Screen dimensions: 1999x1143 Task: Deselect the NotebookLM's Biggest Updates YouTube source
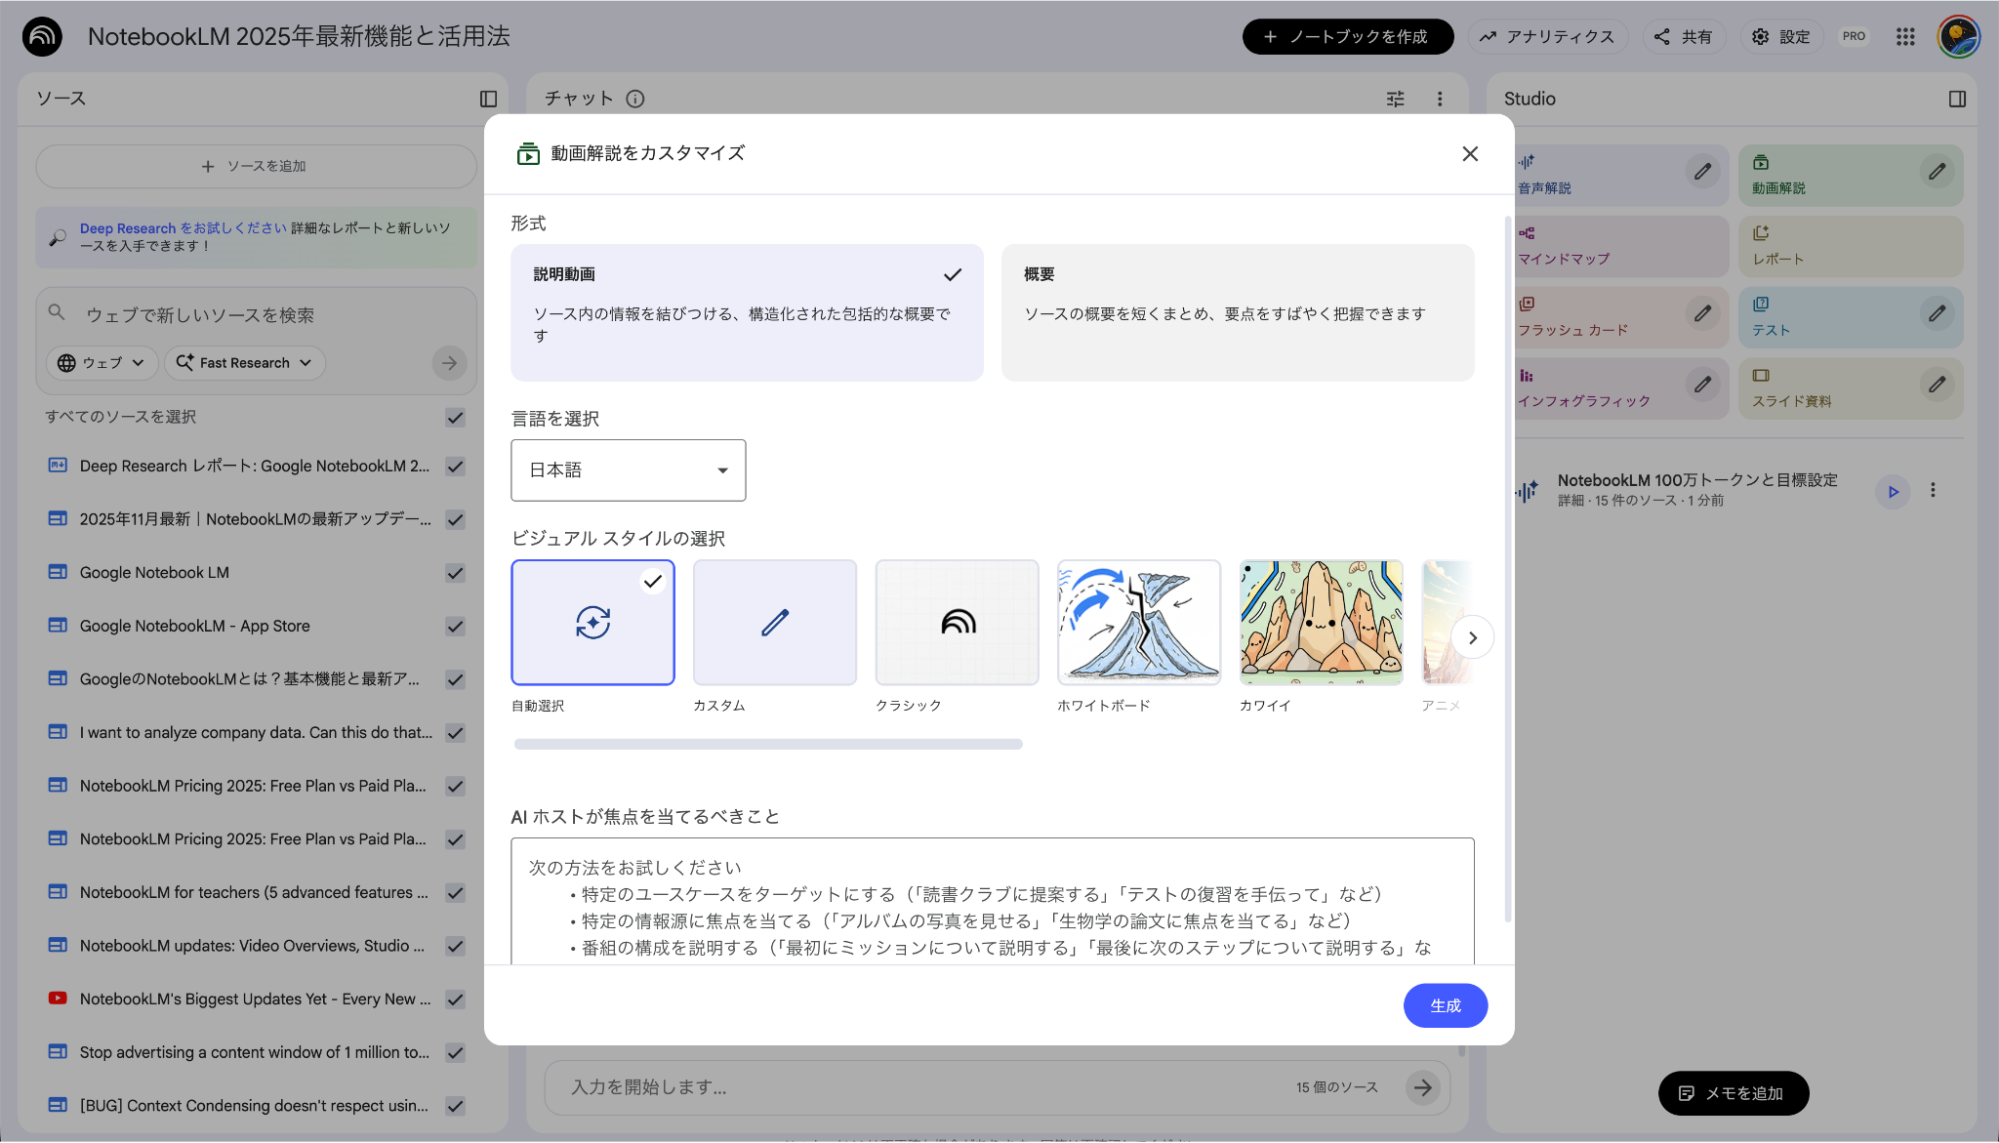[456, 999]
